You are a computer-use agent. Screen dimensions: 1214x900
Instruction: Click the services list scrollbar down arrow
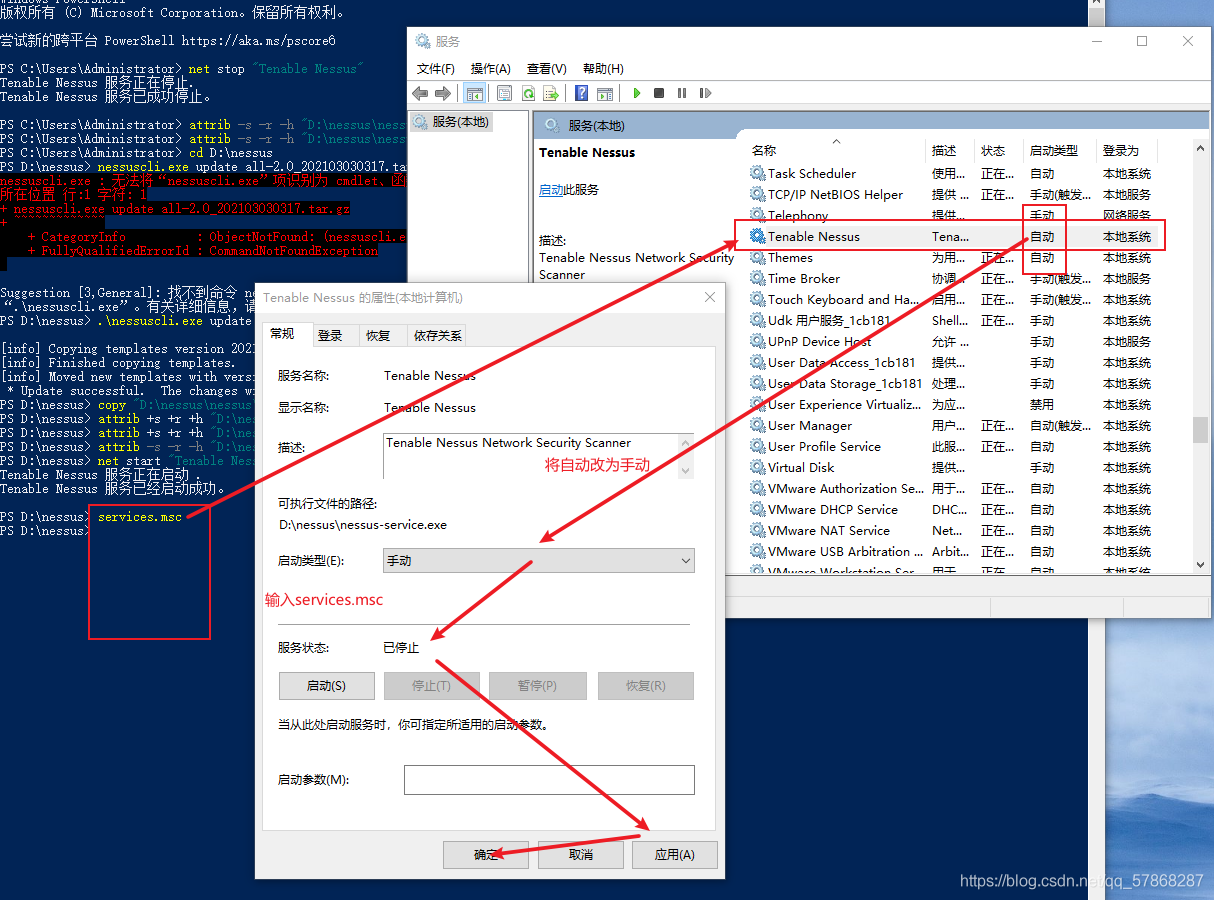tap(1201, 565)
